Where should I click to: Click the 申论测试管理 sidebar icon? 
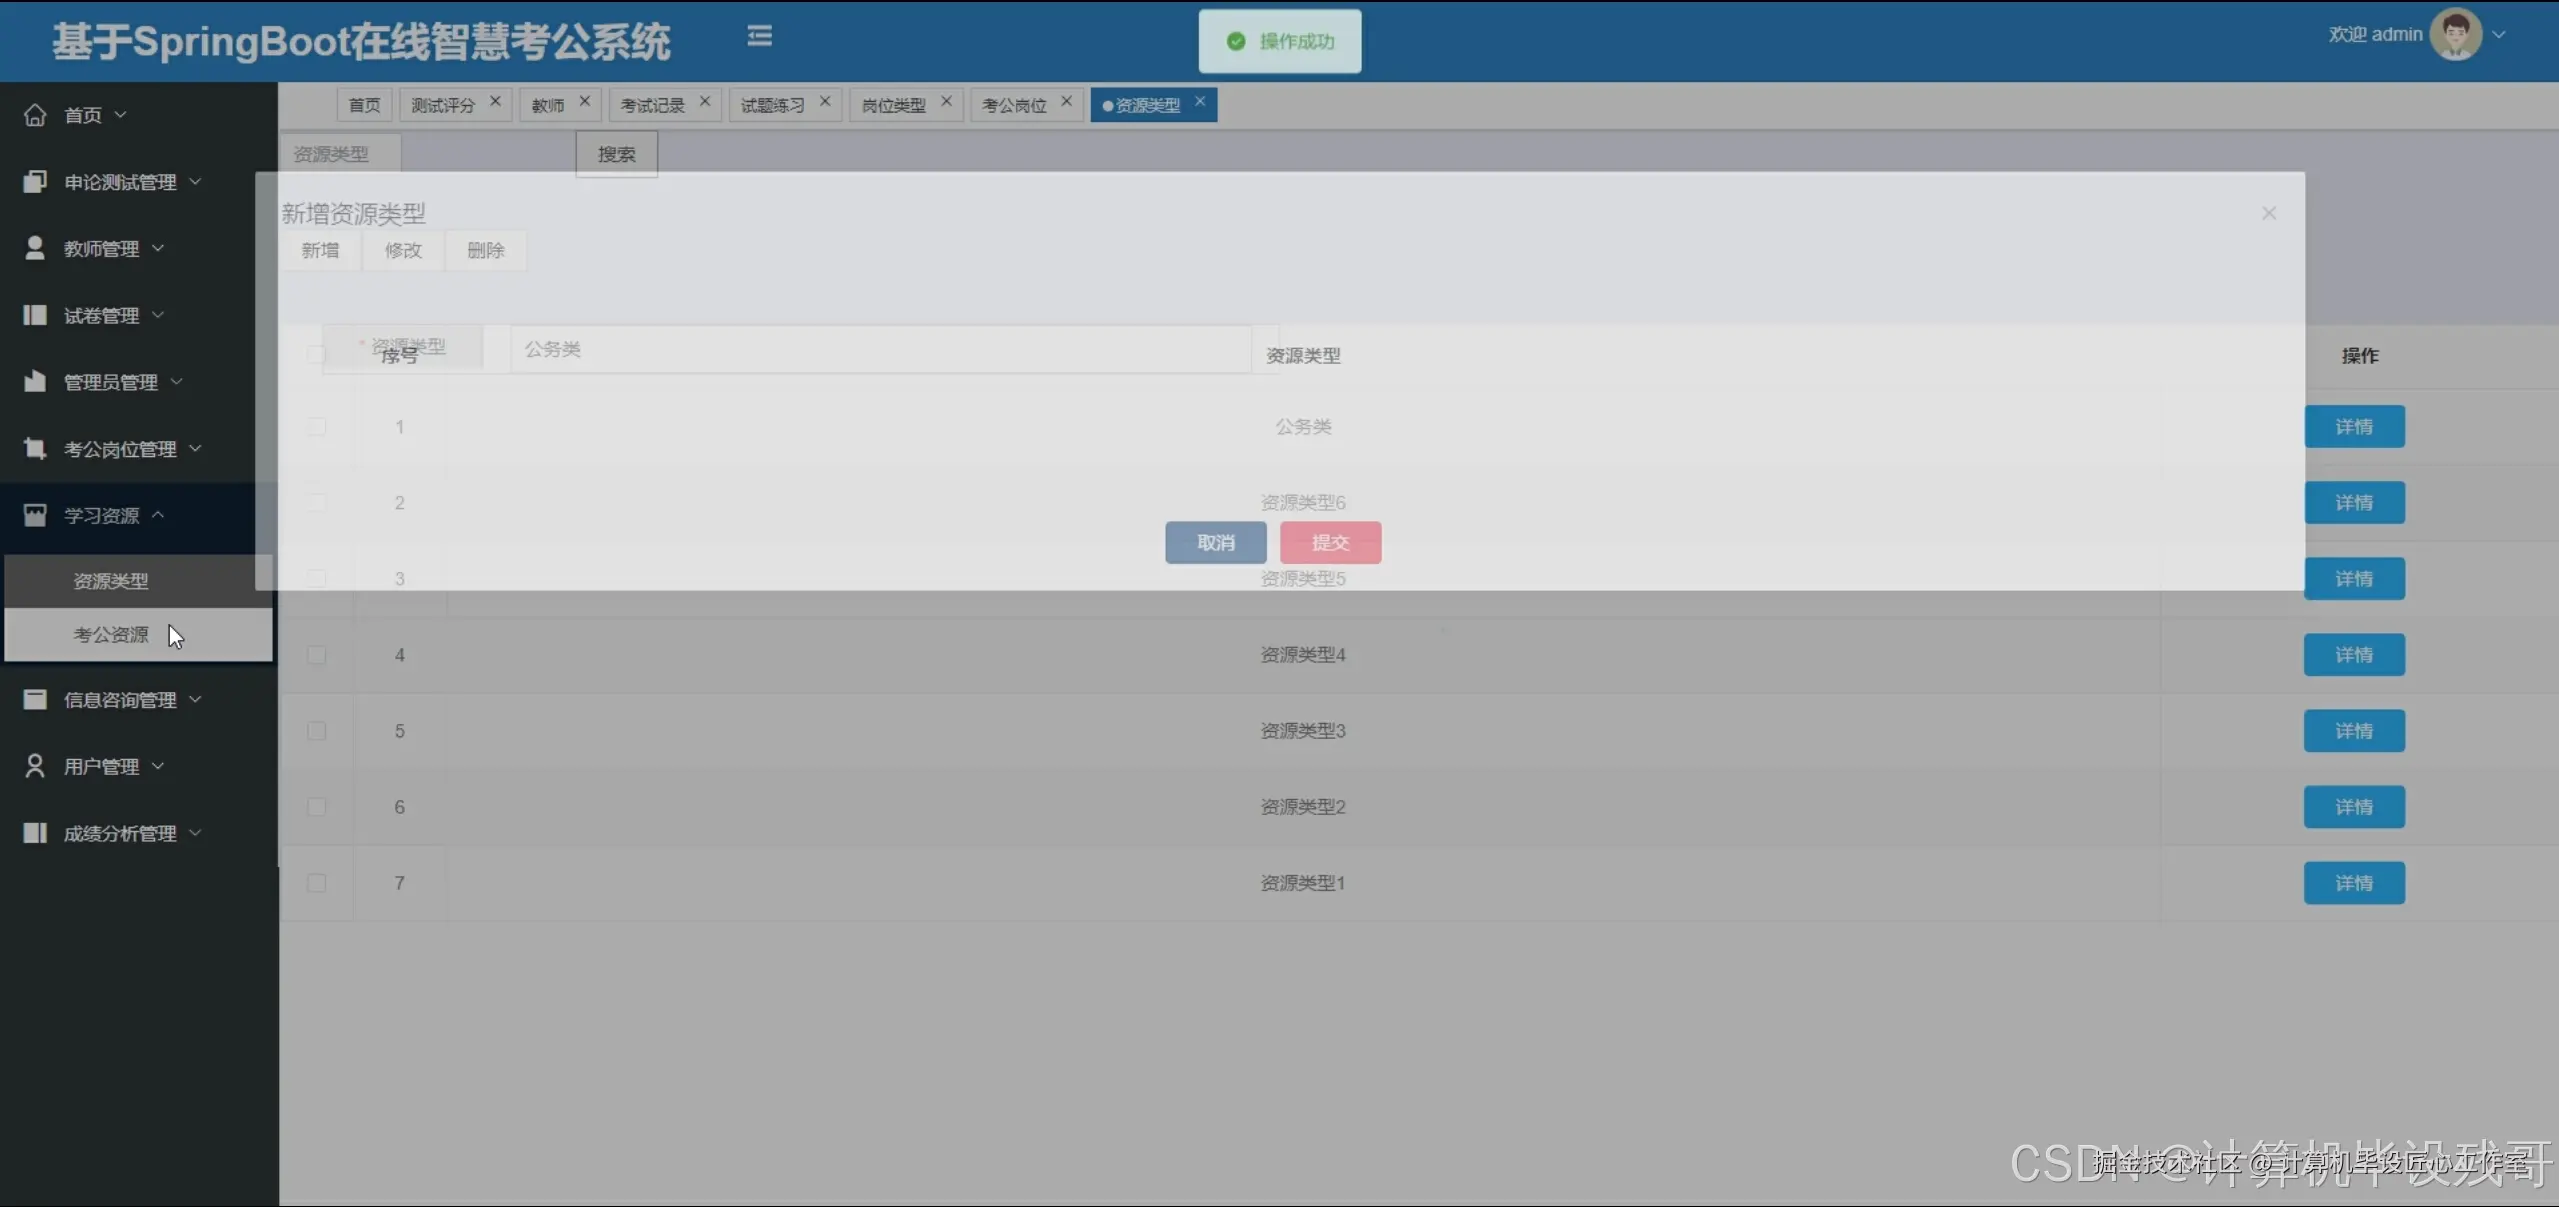[x=35, y=182]
